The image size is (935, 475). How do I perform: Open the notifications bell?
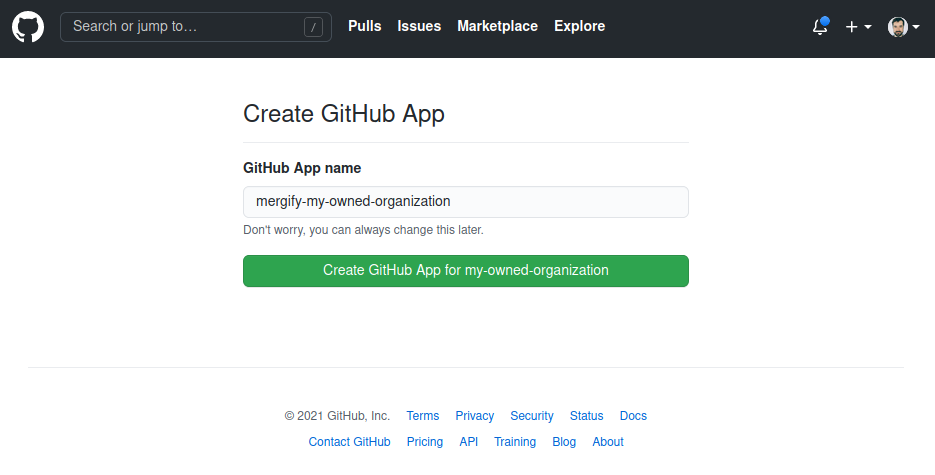click(821, 27)
